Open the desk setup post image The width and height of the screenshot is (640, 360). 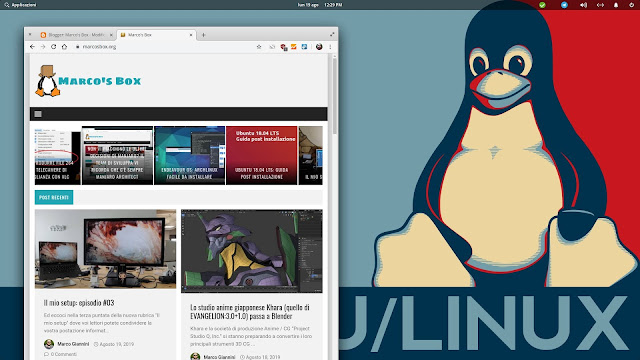point(105,249)
